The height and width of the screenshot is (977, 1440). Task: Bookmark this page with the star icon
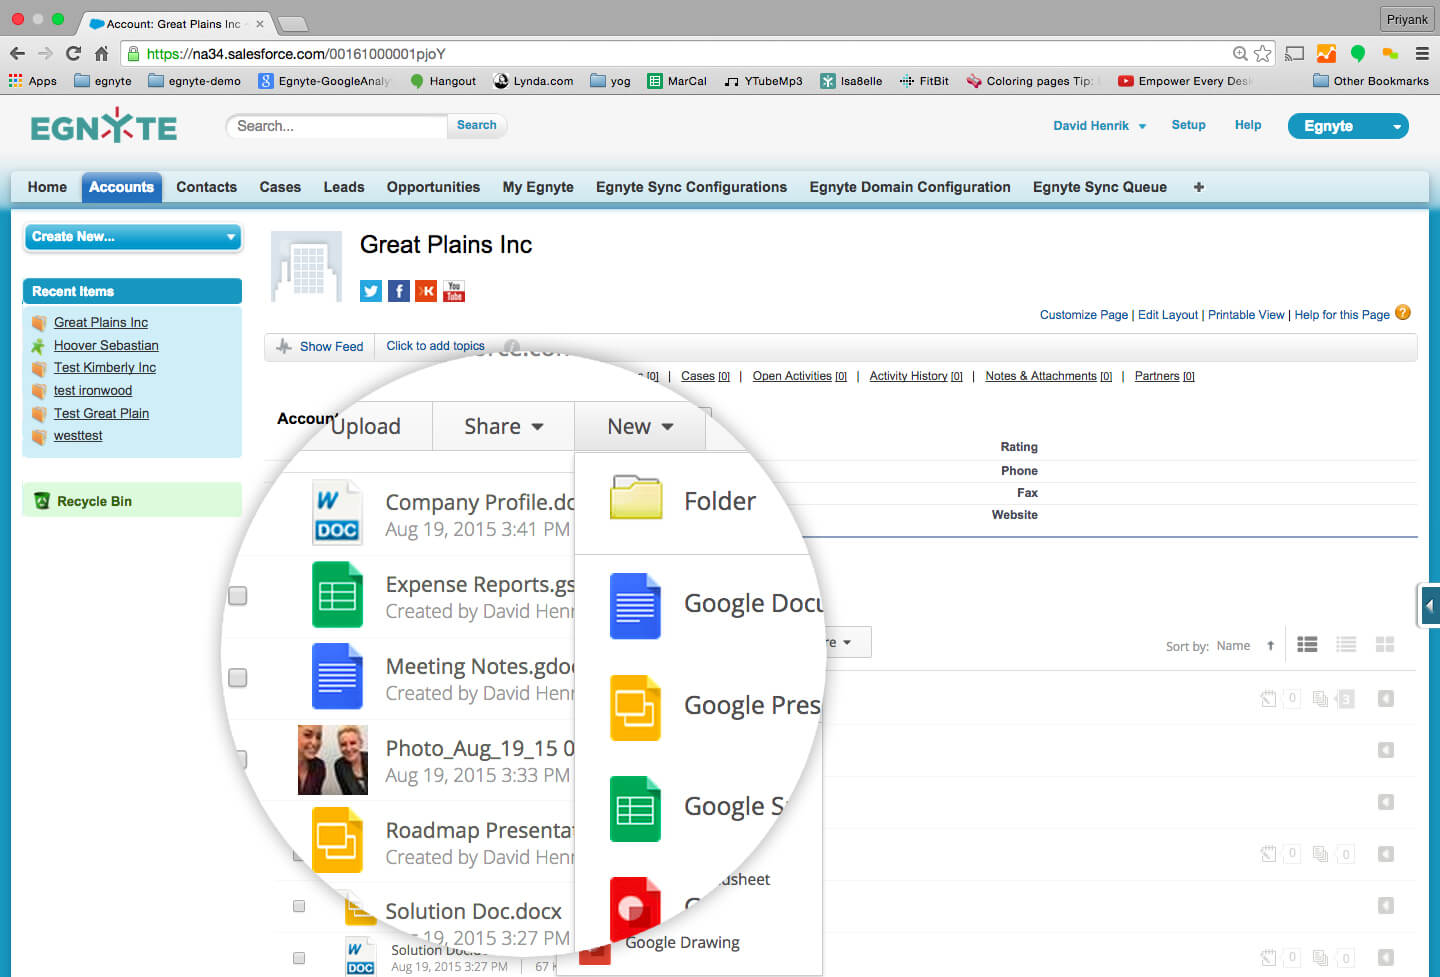coord(1263,54)
